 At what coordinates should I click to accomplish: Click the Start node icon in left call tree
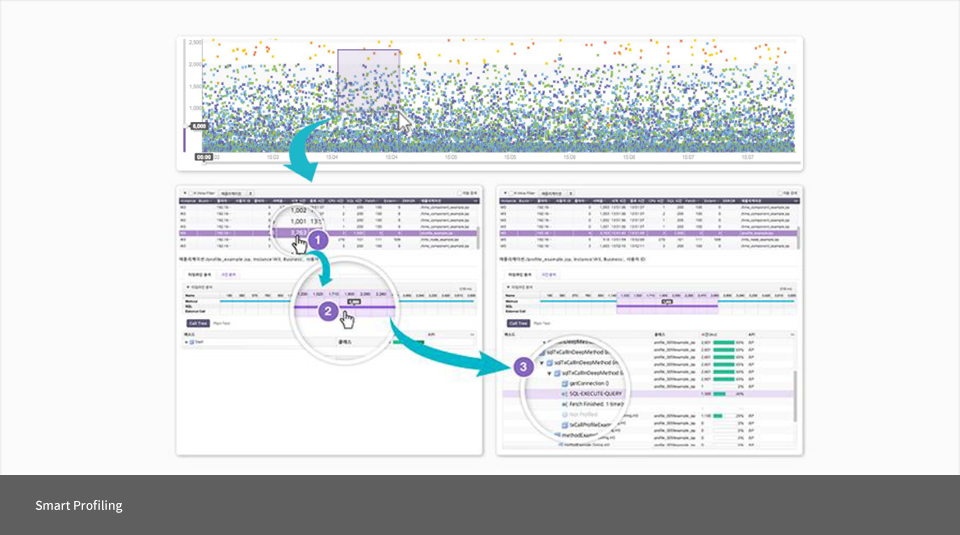[x=192, y=342]
